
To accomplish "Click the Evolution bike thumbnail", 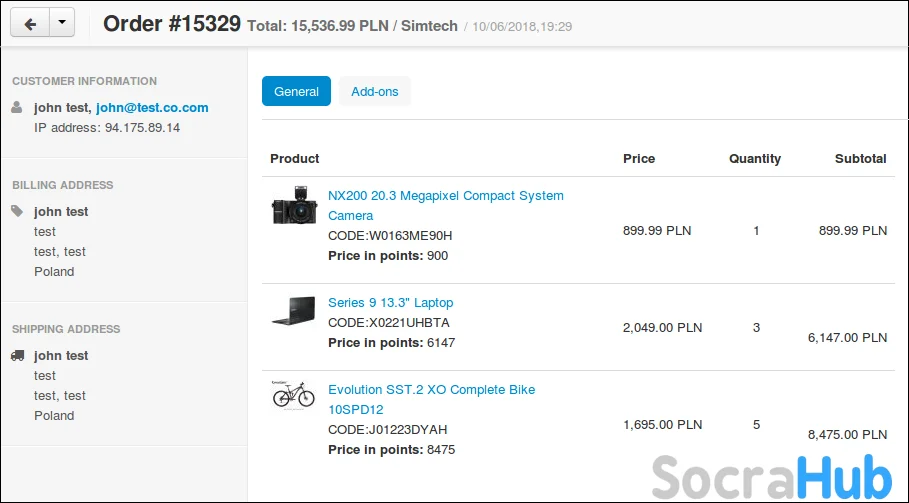I will coord(294,395).
